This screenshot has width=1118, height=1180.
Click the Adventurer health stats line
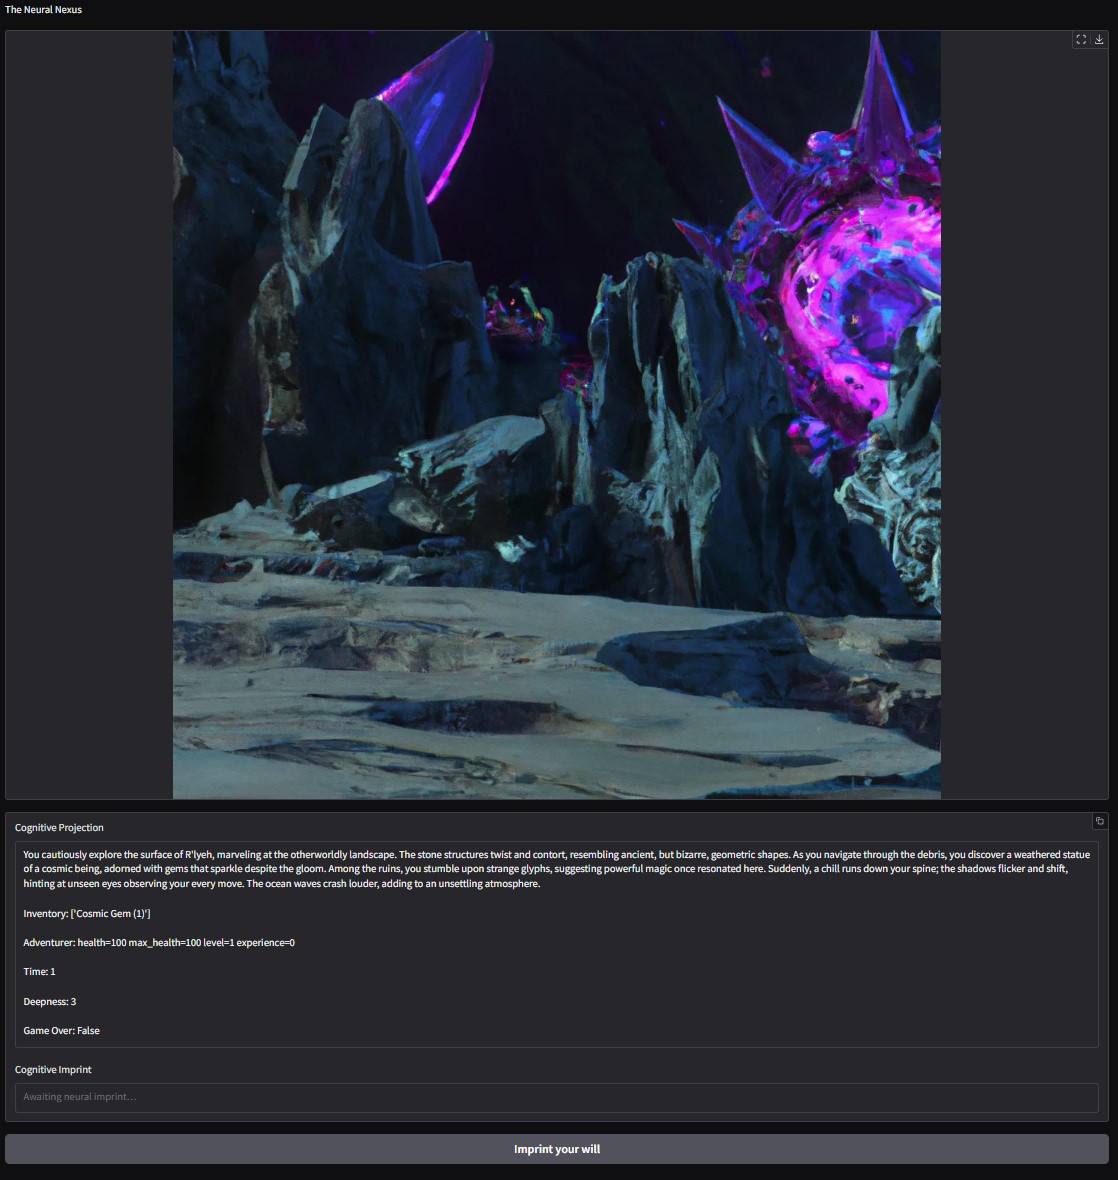pyautogui.click(x=159, y=943)
